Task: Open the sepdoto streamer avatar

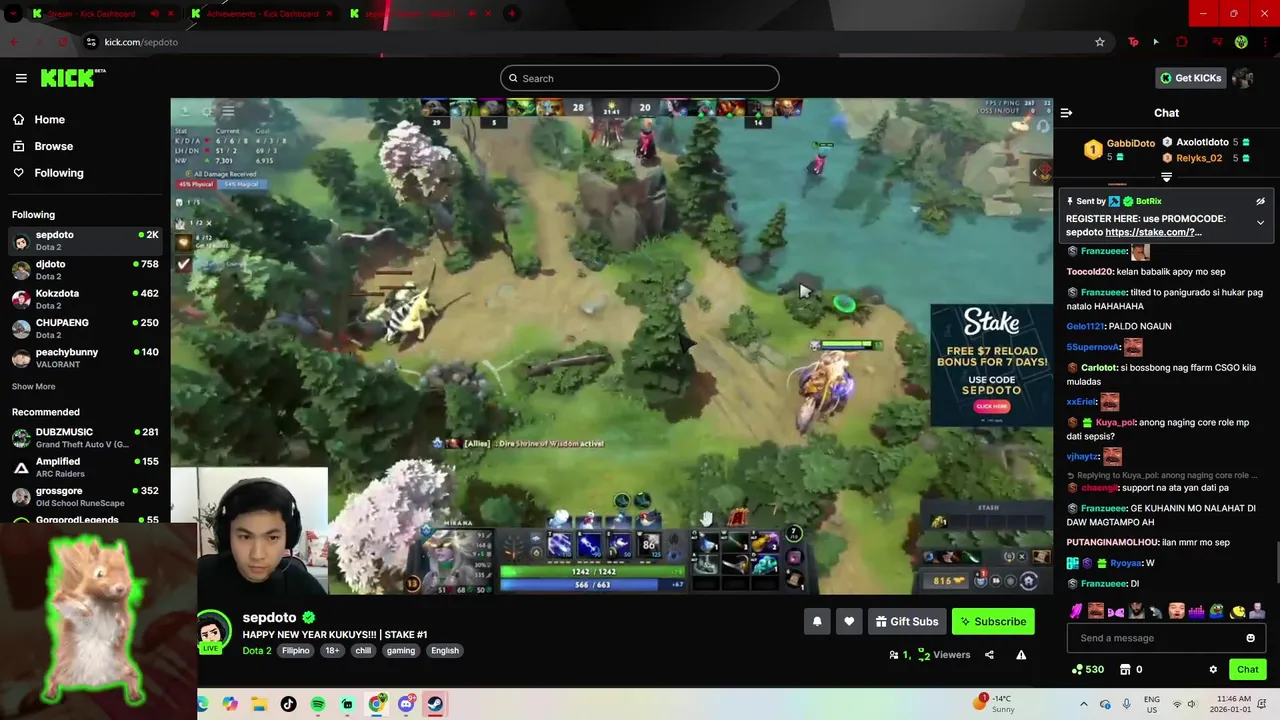Action: click(x=212, y=631)
